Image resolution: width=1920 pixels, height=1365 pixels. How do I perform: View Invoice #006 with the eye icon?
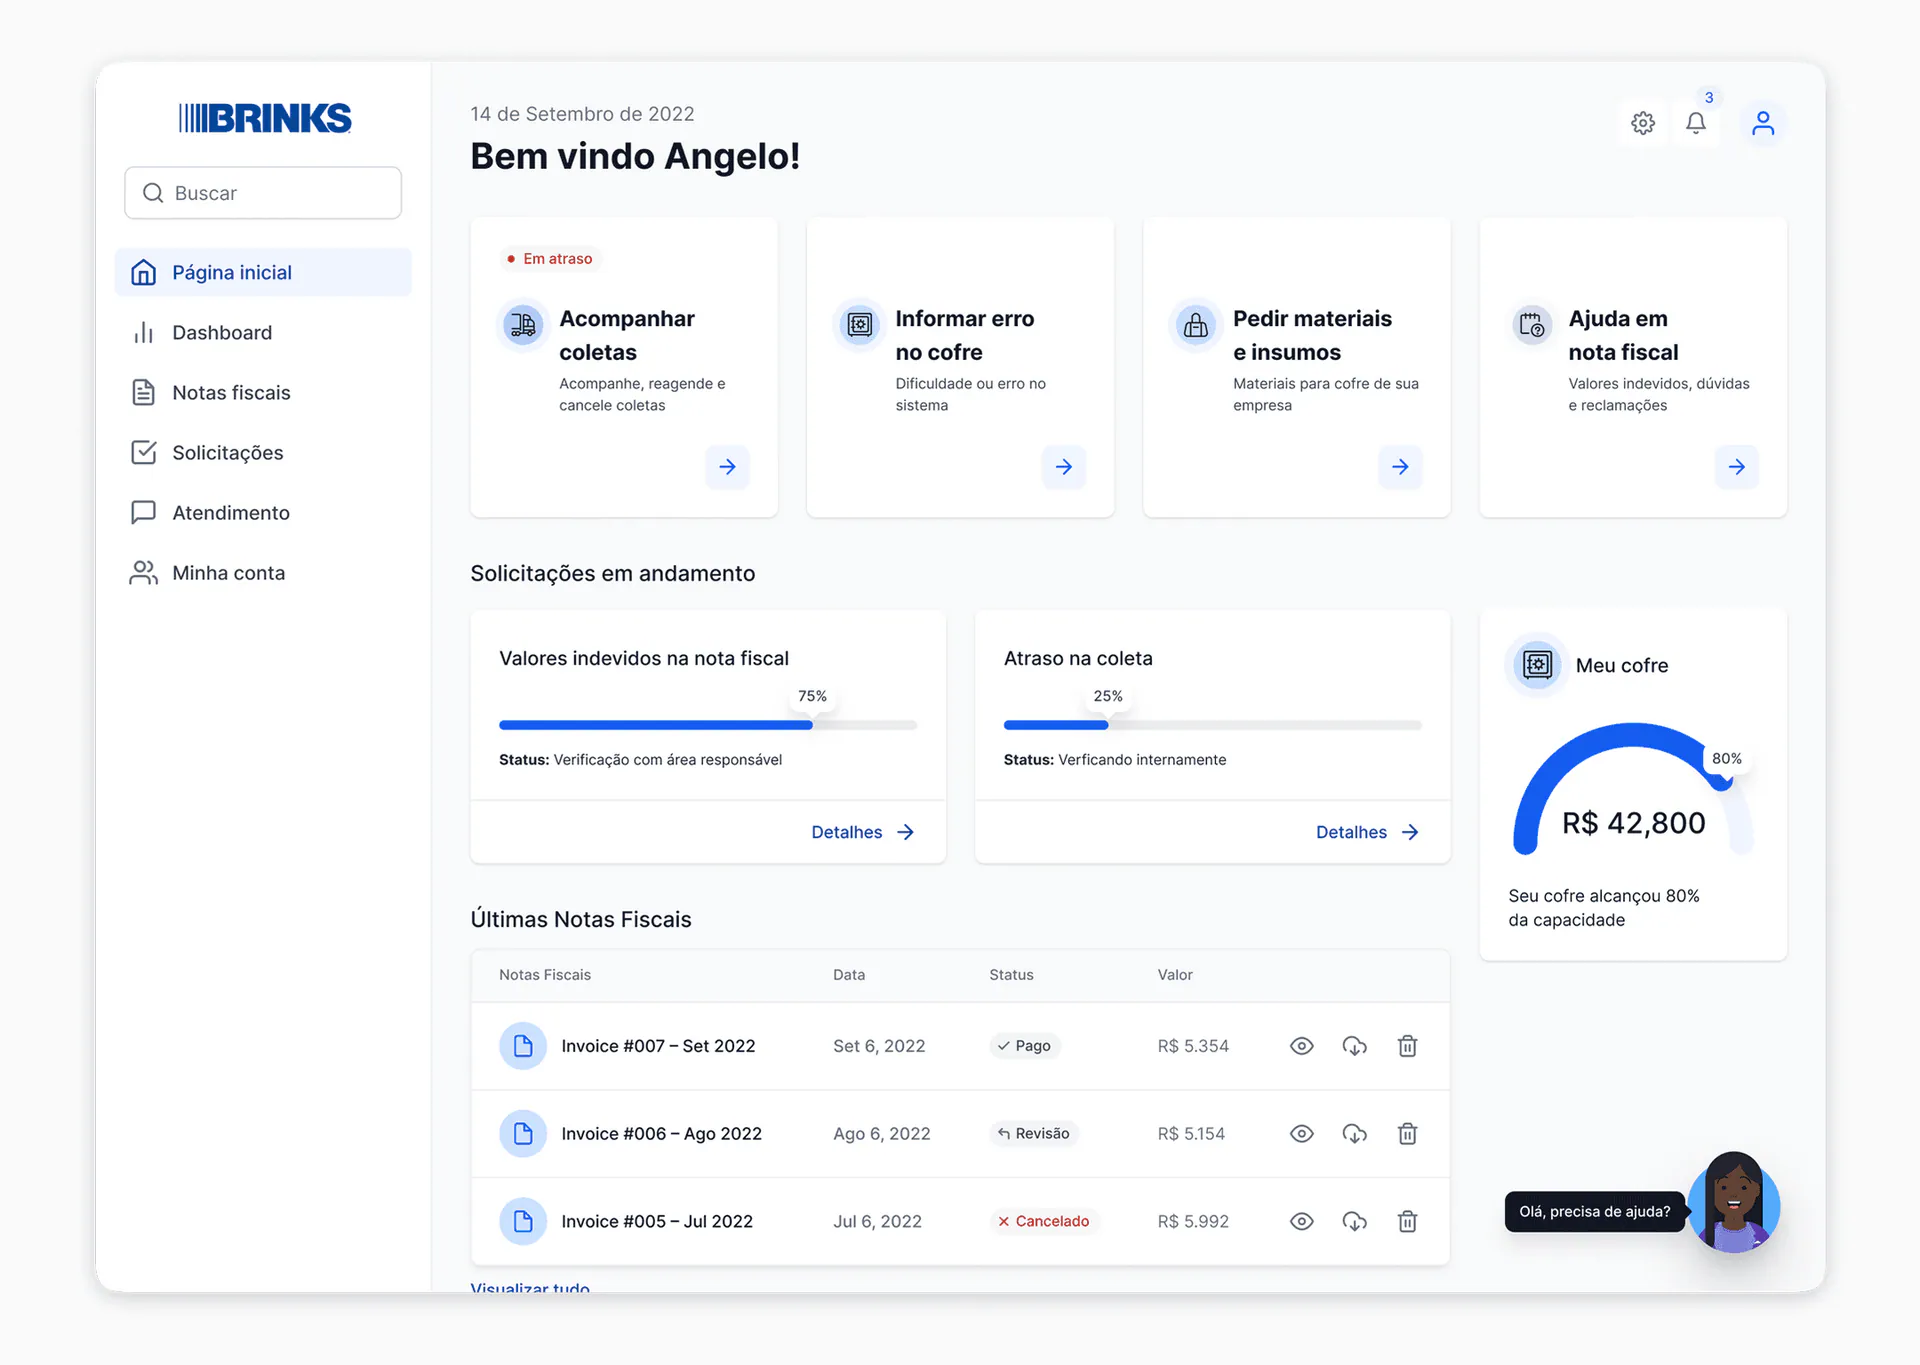click(x=1301, y=1134)
